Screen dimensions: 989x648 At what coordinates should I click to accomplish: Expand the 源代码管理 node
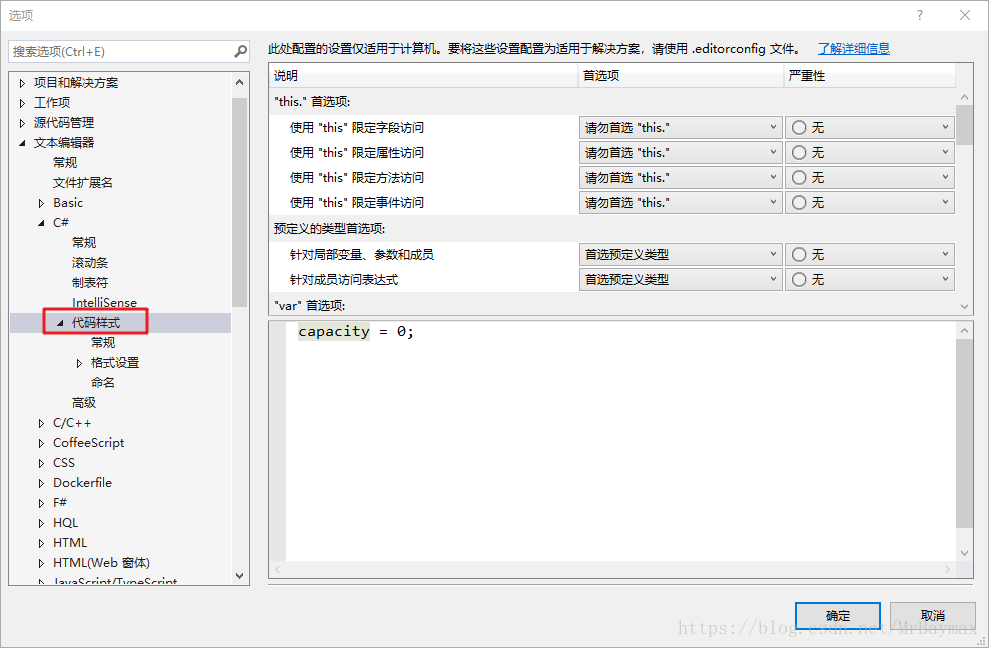tap(23, 123)
